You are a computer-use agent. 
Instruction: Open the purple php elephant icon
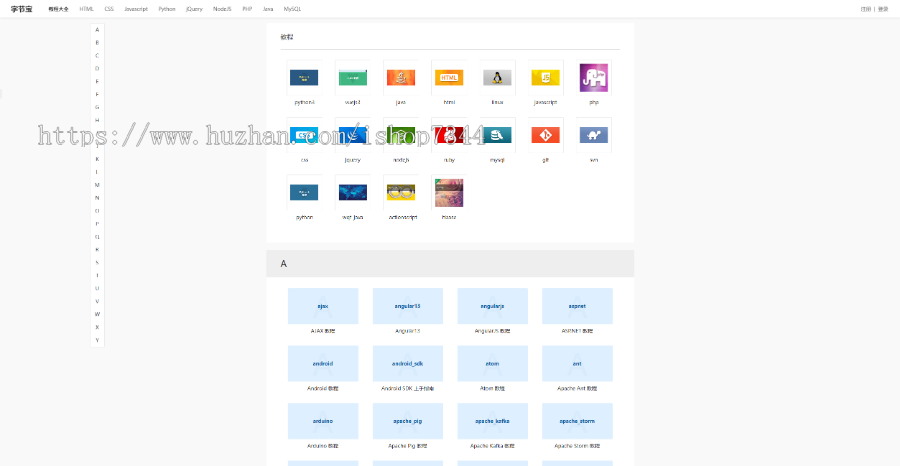(593, 77)
